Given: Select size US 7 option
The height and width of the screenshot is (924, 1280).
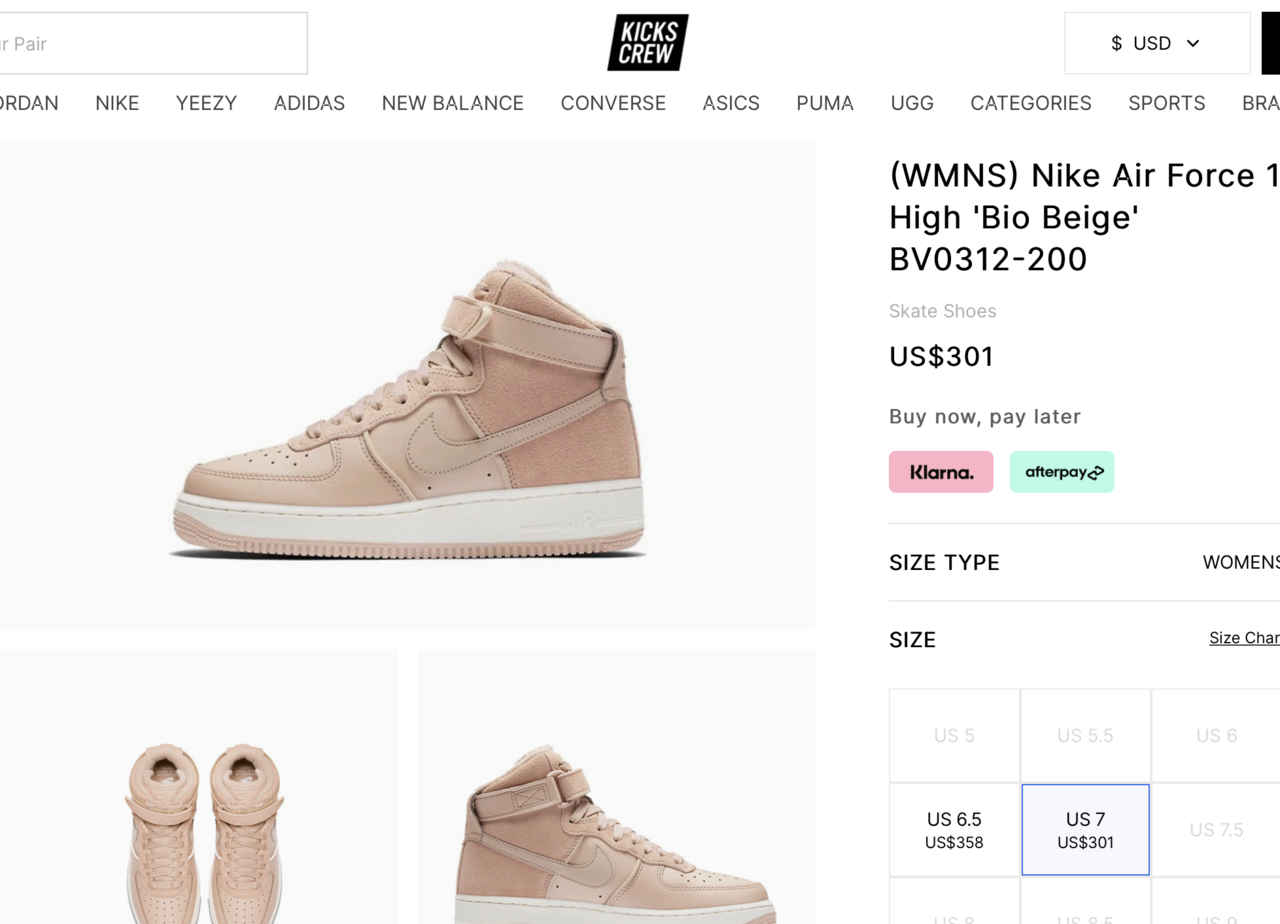Looking at the screenshot, I should click(x=1085, y=830).
